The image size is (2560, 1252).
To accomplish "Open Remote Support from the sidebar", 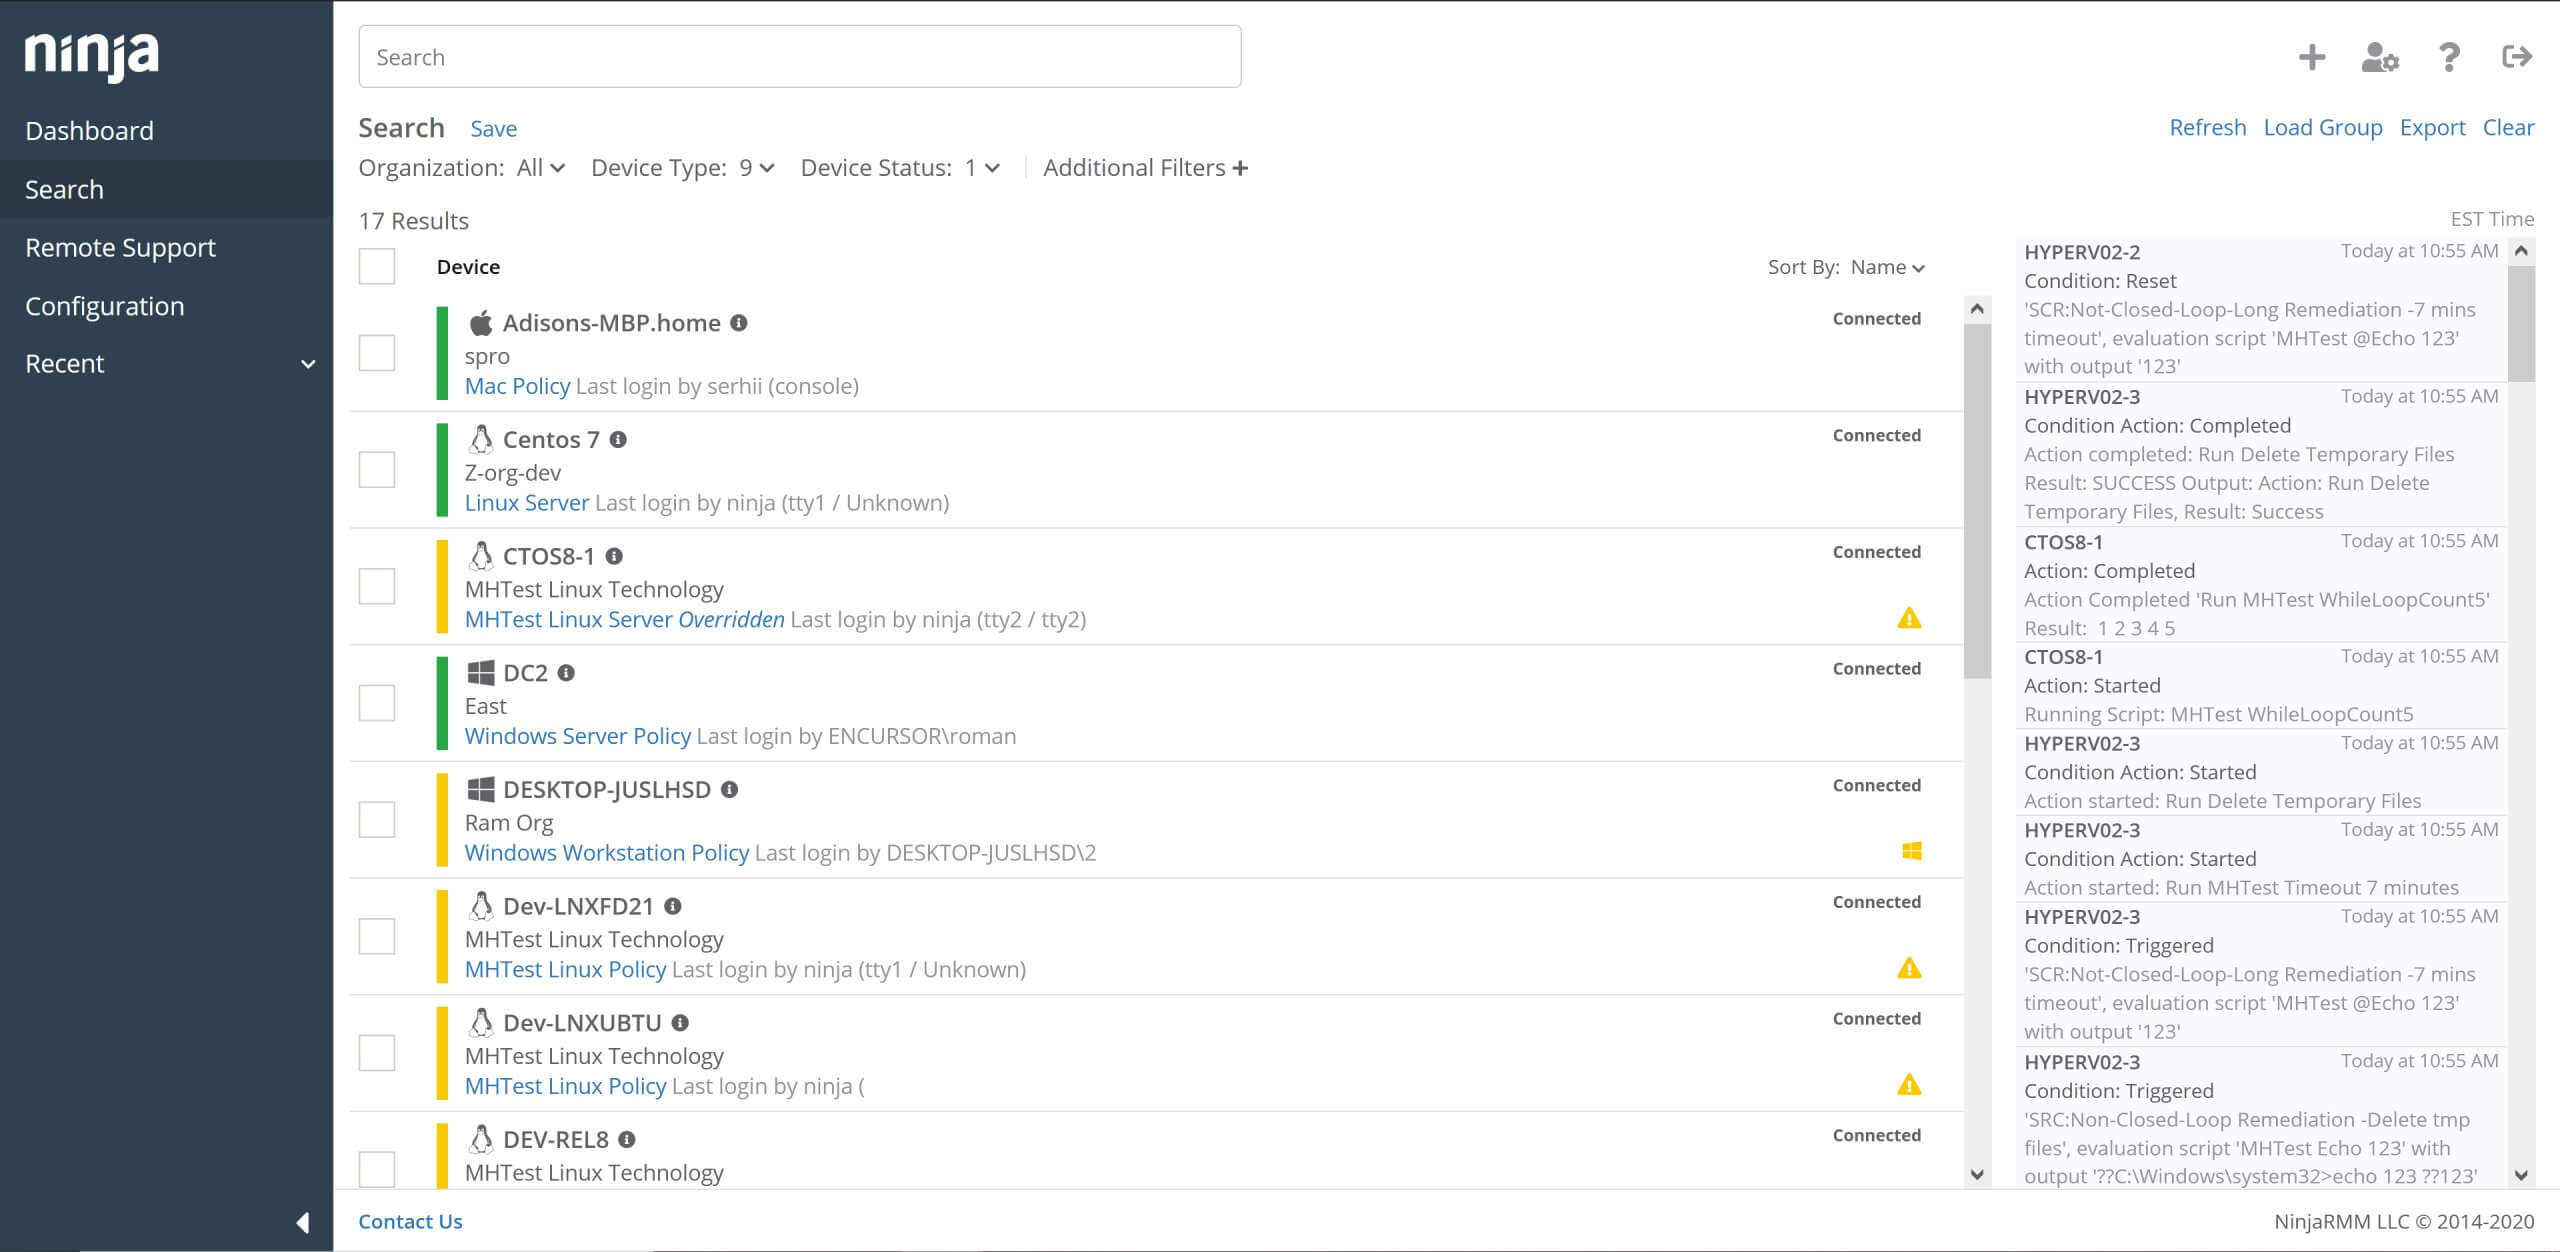I will (x=120, y=247).
